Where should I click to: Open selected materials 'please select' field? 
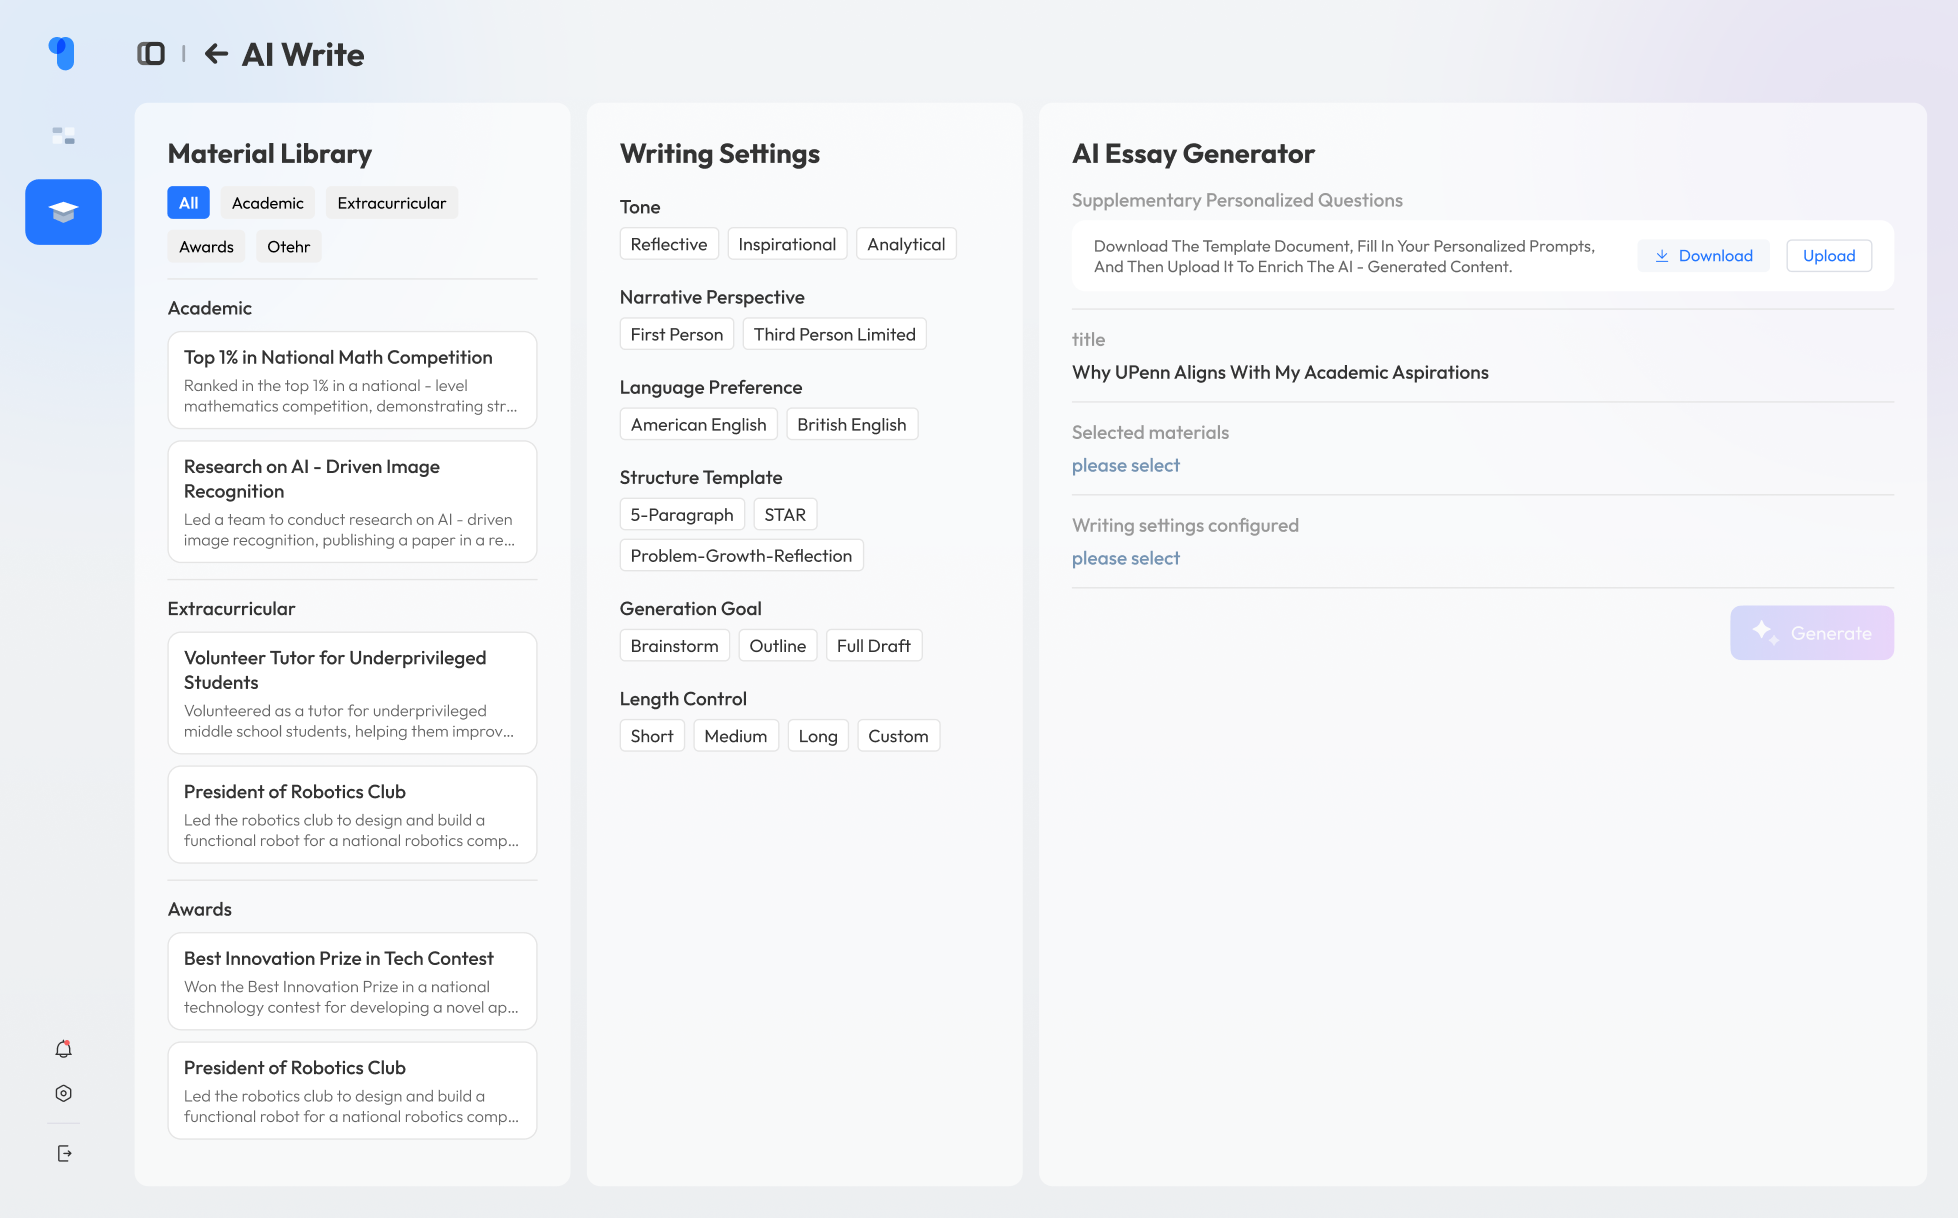click(1125, 465)
